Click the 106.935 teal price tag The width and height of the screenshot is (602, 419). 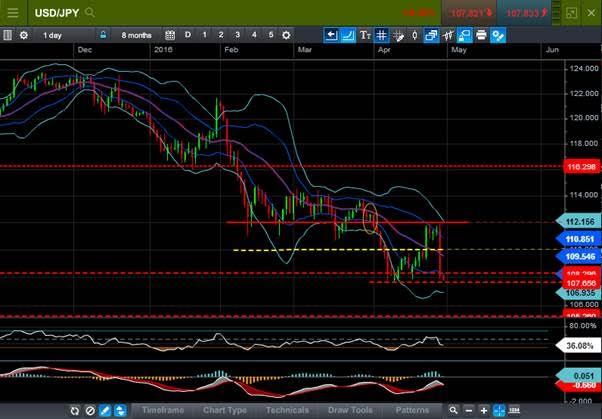pyautogui.click(x=579, y=293)
